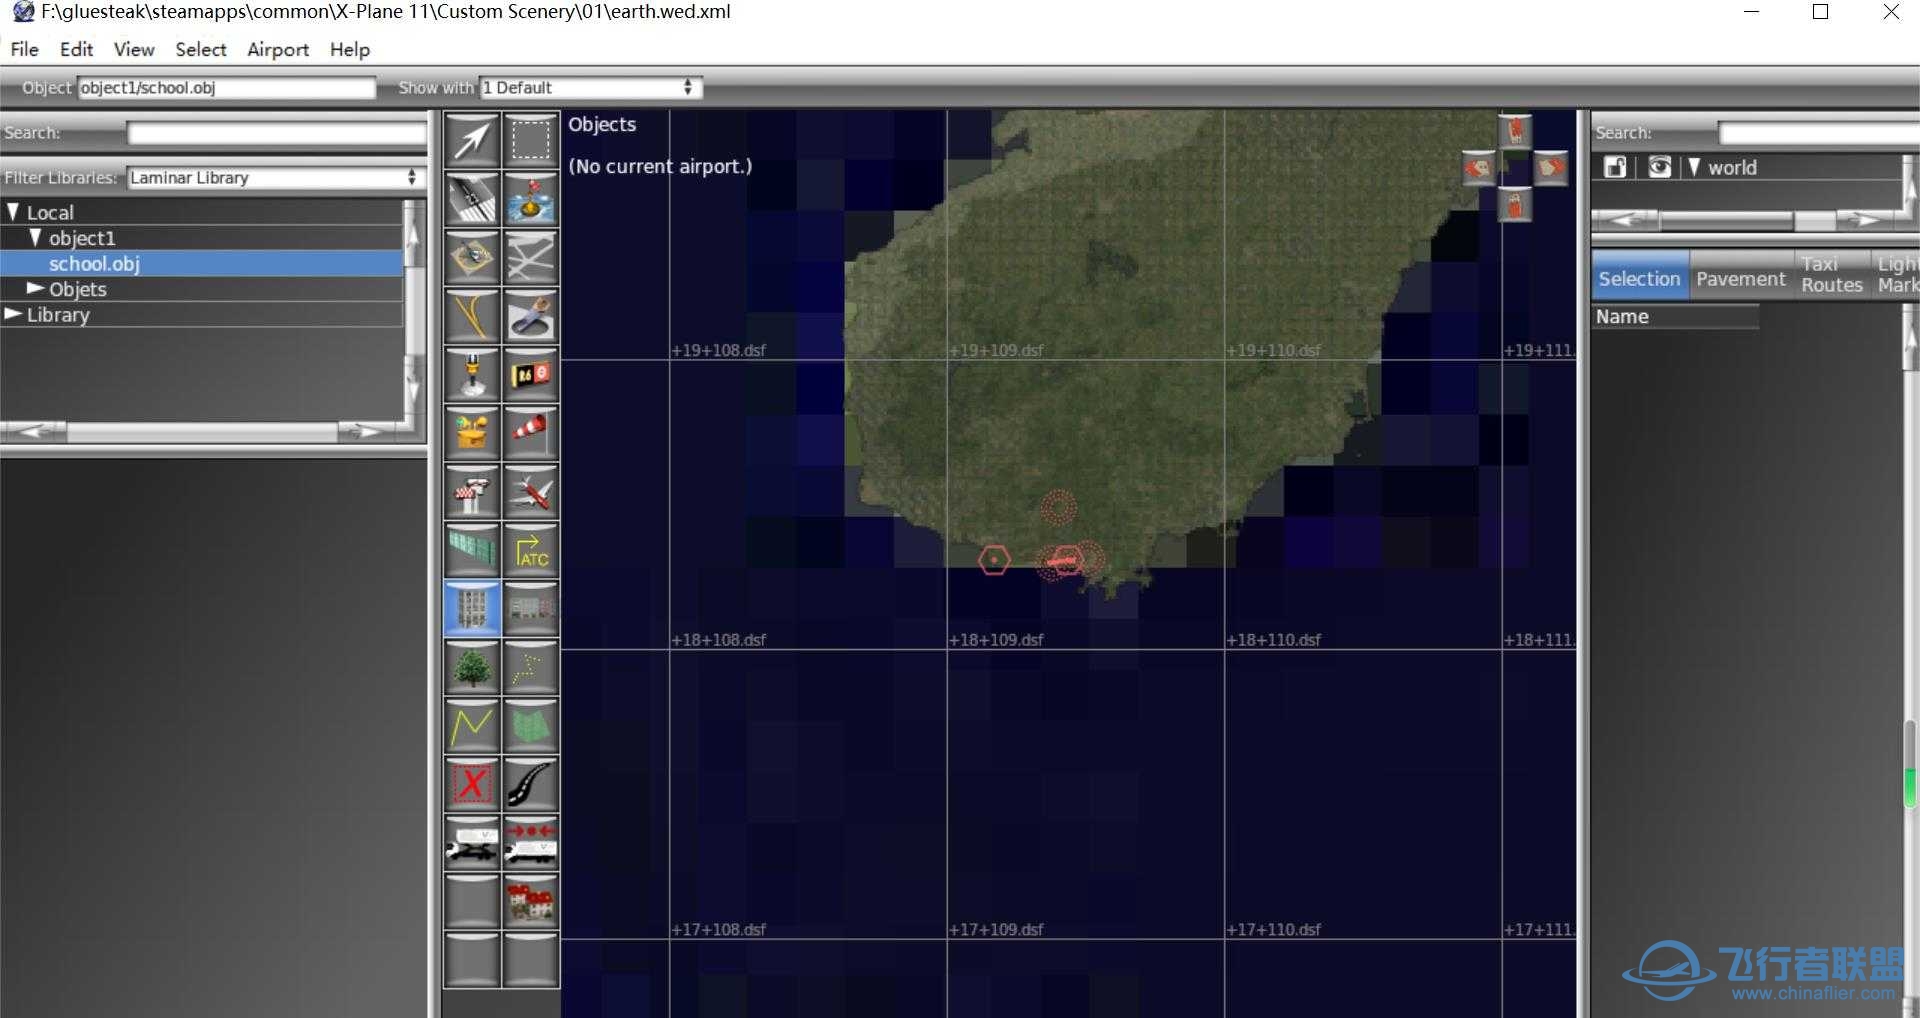
Task: Select the Truck Parking tool
Action: (x=471, y=841)
